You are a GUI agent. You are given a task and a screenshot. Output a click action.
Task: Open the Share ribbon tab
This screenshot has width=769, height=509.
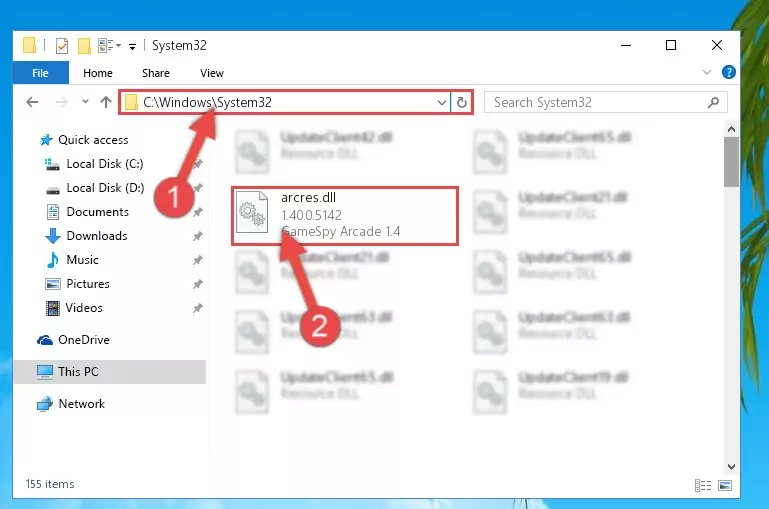click(155, 73)
